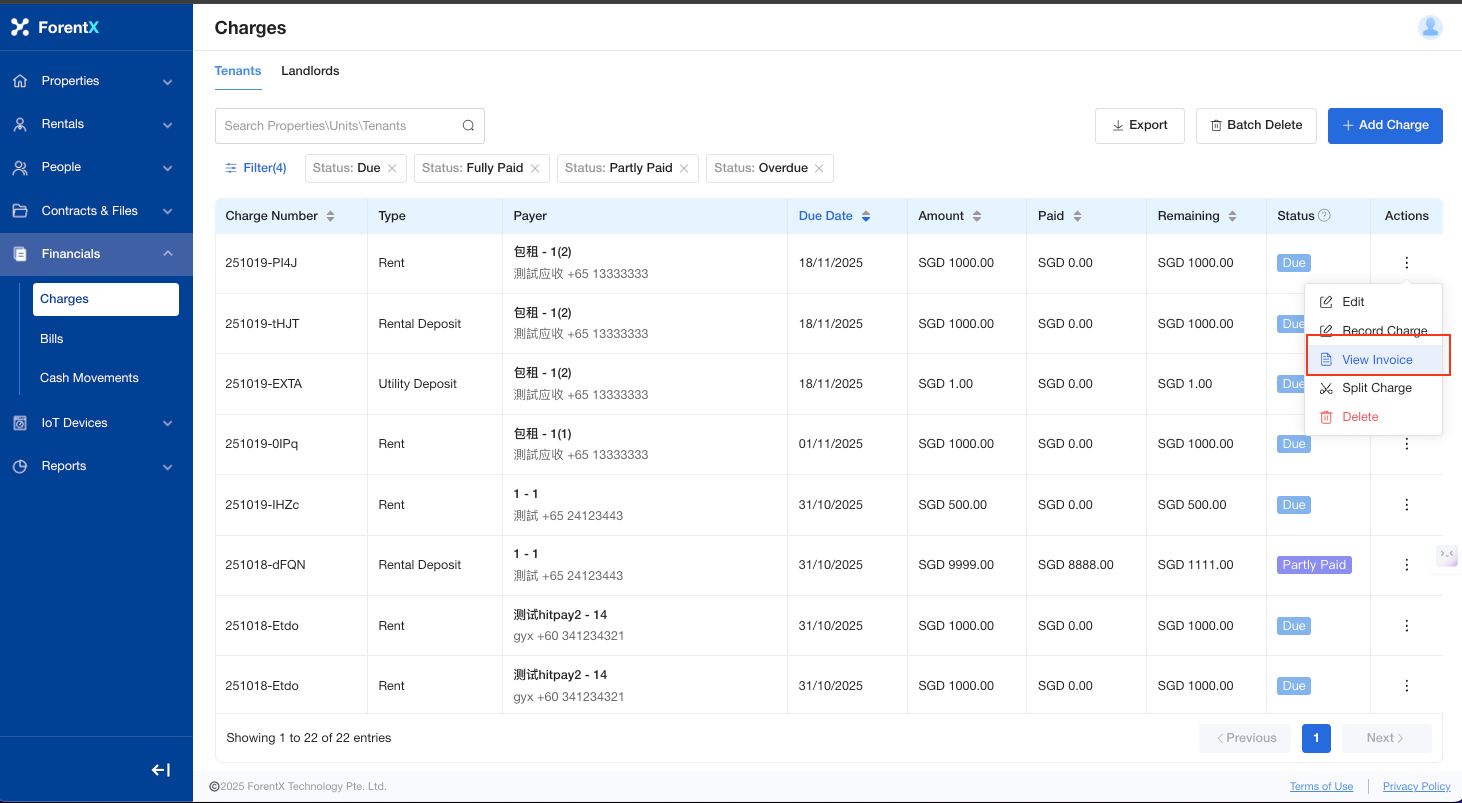Remove the Status: Overdue filter chip
The height and width of the screenshot is (803, 1462).
tap(819, 168)
